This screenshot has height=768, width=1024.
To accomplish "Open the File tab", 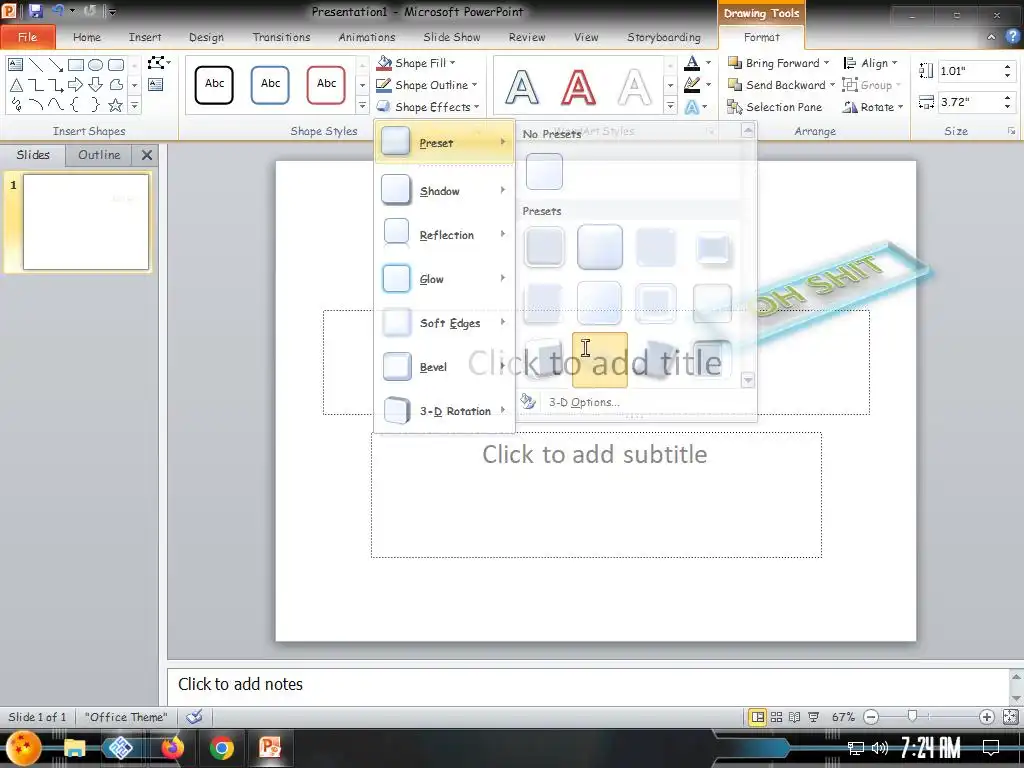I will [x=27, y=37].
